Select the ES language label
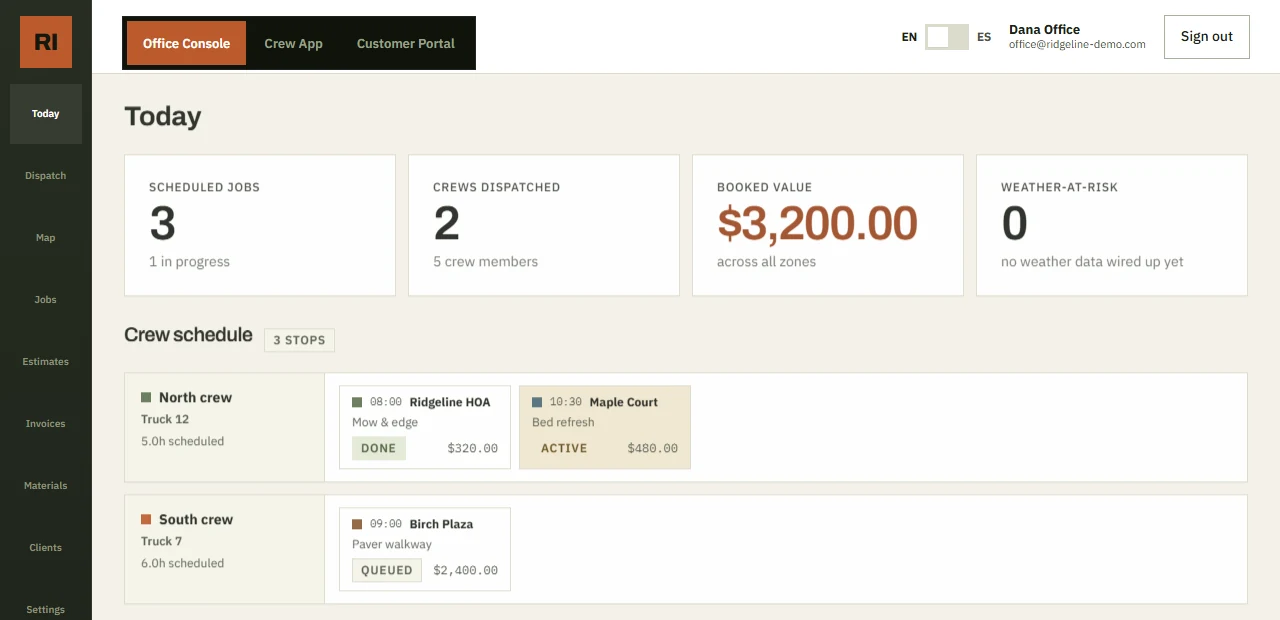Image resolution: width=1280 pixels, height=620 pixels. tap(984, 37)
